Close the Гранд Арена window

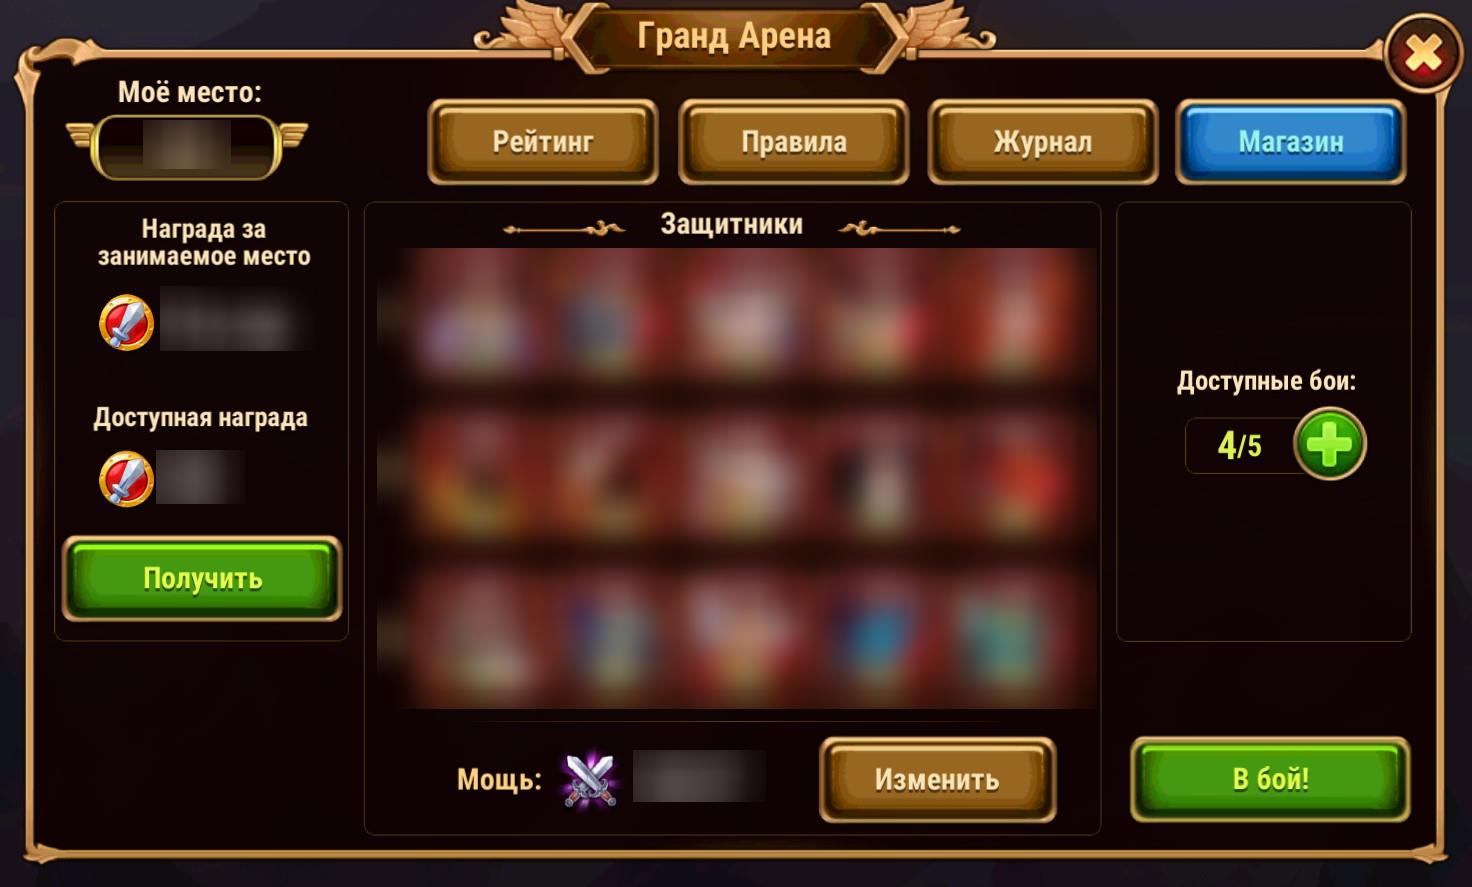pos(1423,54)
